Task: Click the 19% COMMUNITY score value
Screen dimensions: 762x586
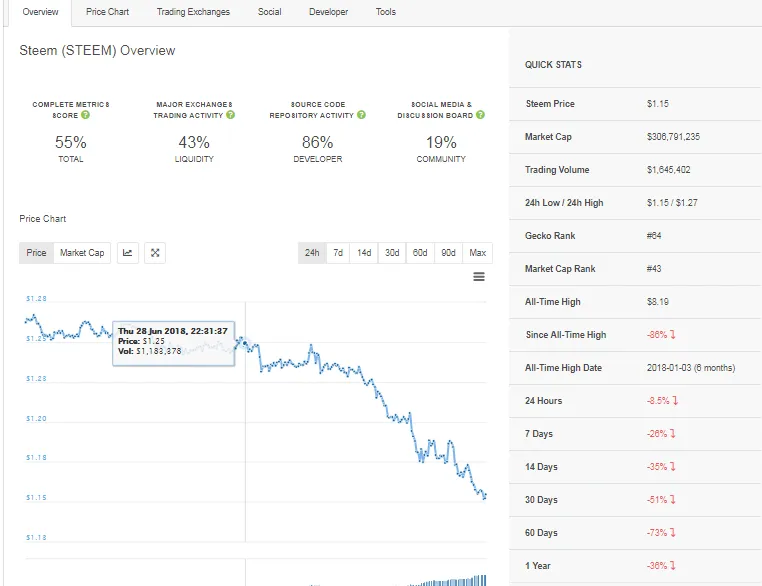Action: point(441,142)
